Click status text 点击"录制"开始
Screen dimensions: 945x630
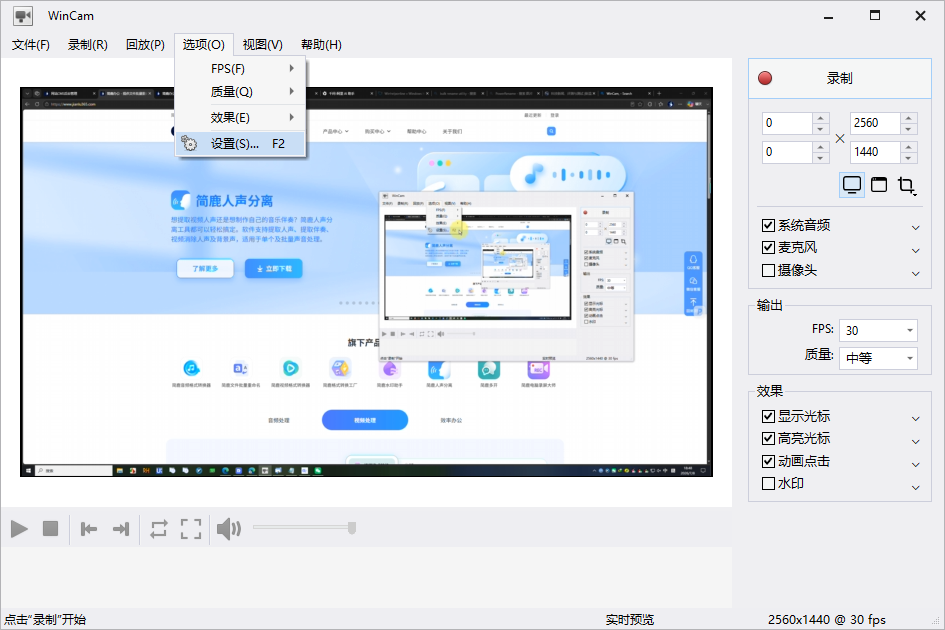[45, 620]
